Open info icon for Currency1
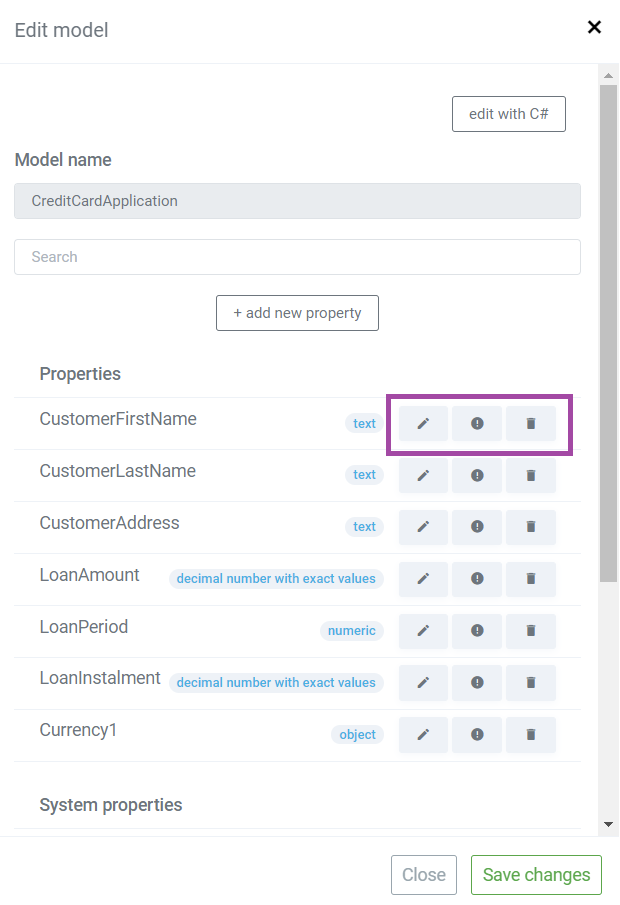Viewport: 620px width, 905px height. [x=477, y=734]
